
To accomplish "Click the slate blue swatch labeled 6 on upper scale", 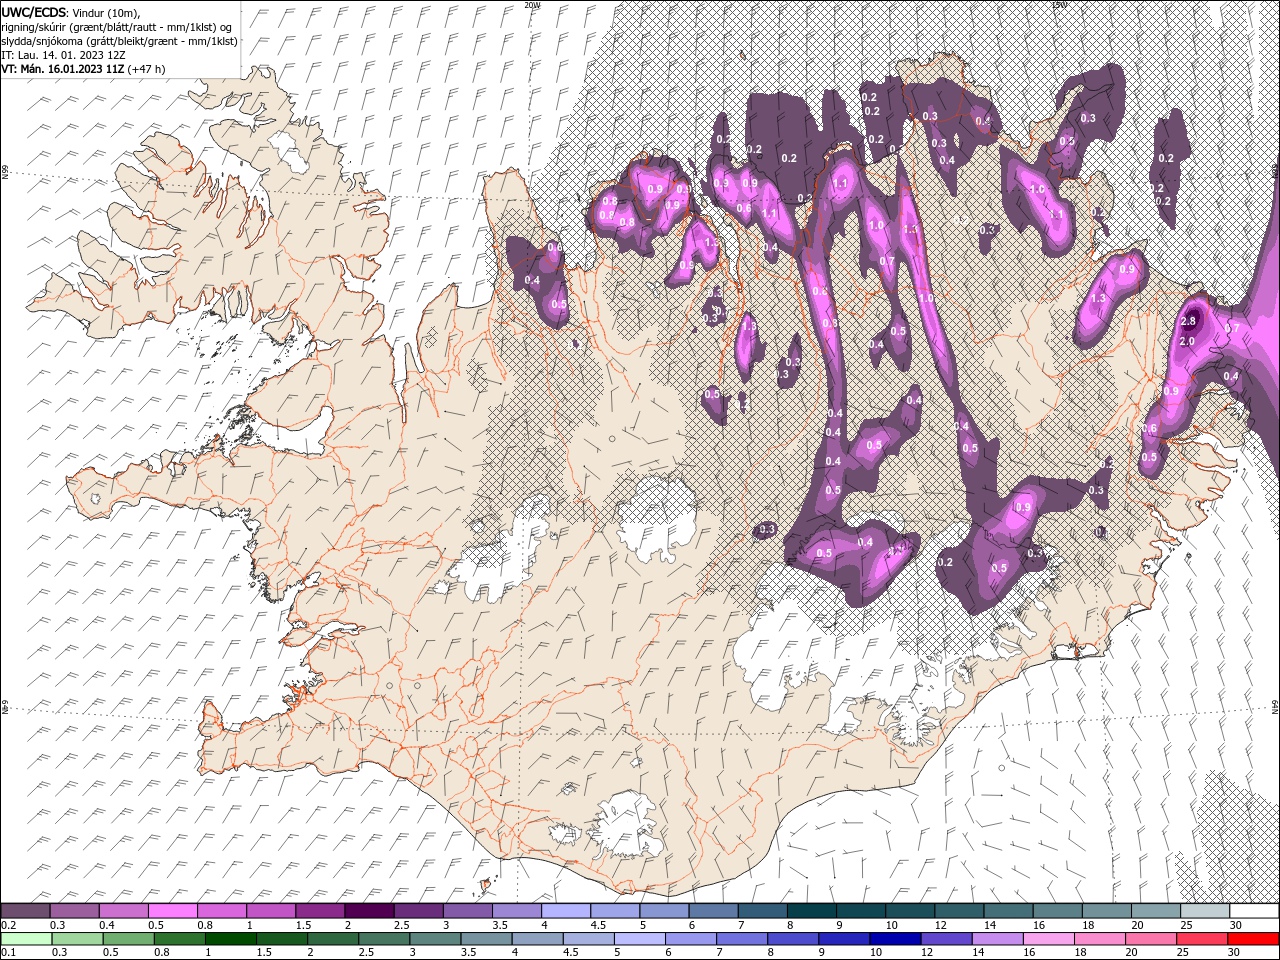I will 714,911.
